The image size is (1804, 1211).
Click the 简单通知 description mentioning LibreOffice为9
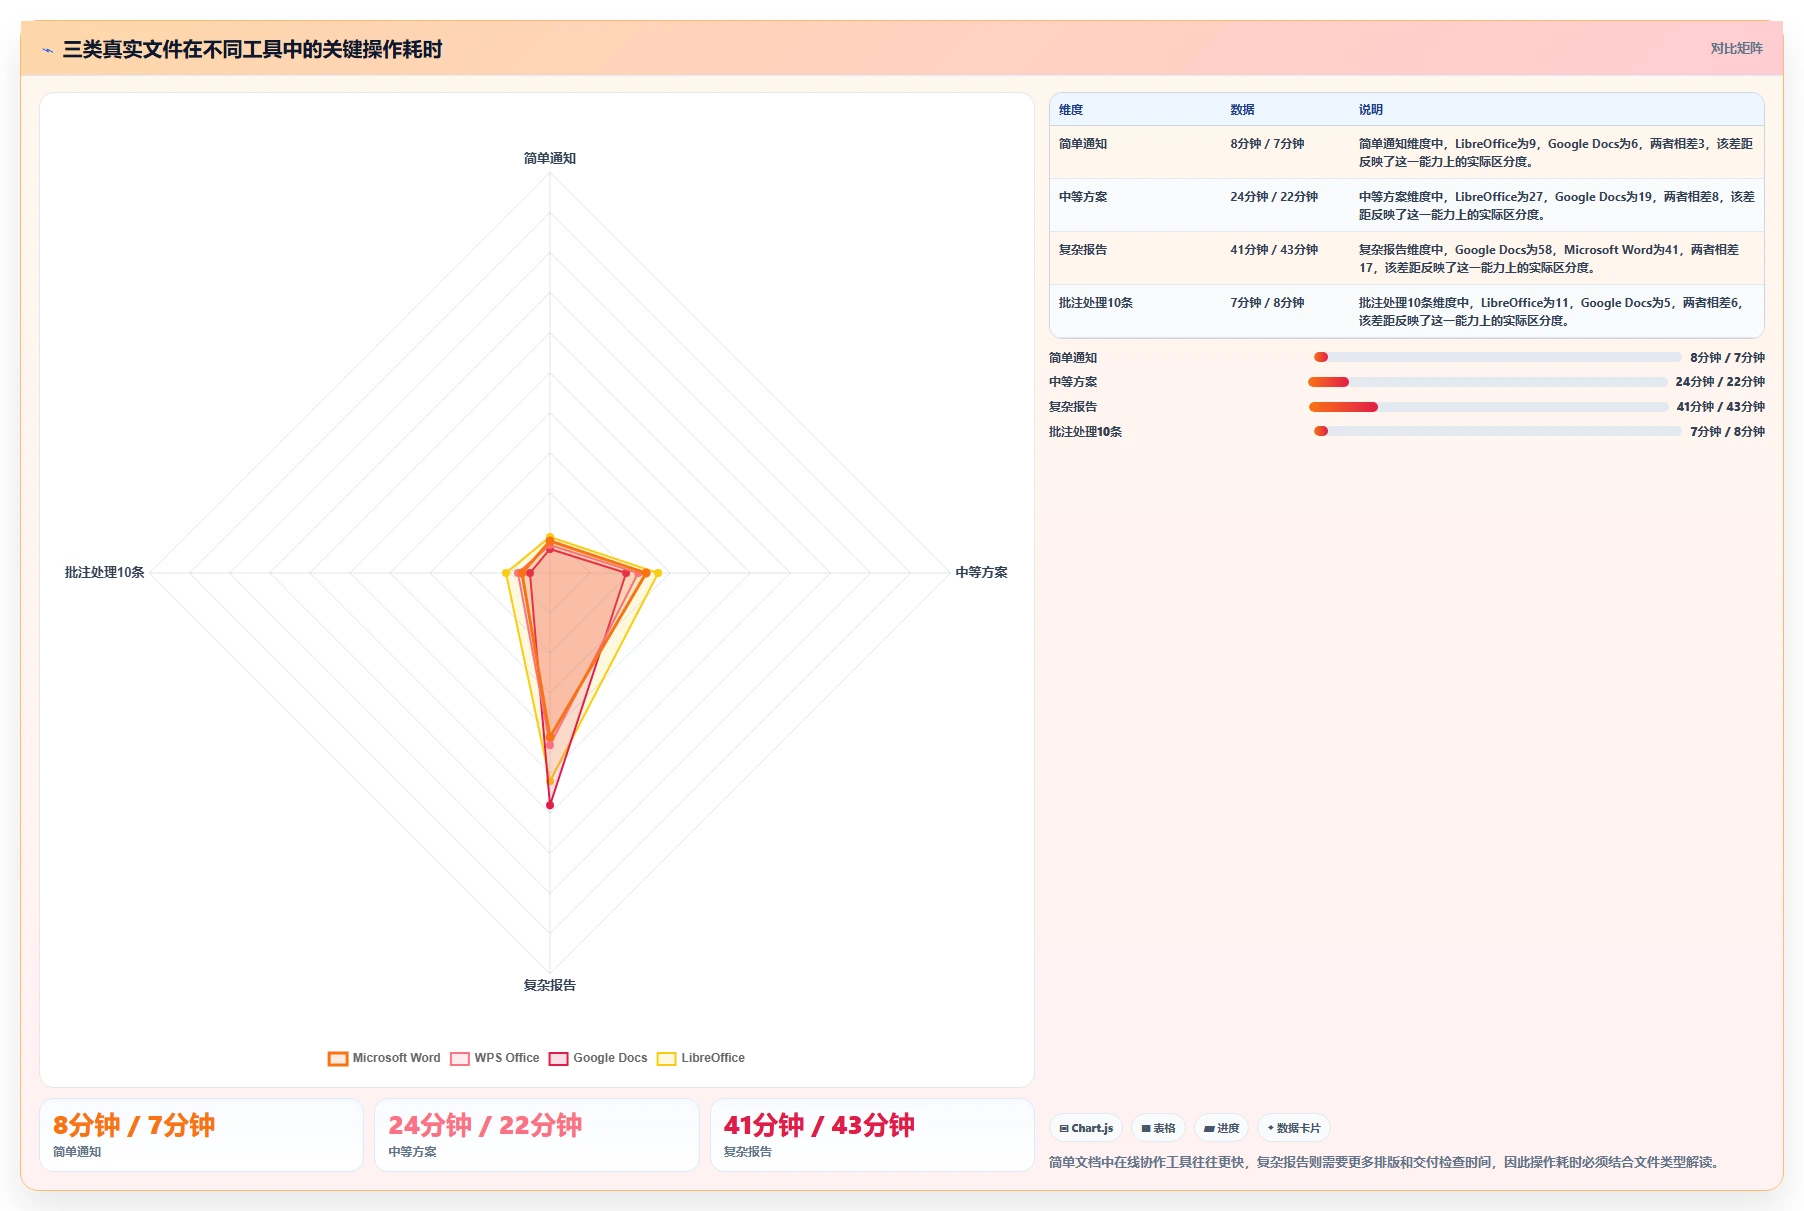1555,152
